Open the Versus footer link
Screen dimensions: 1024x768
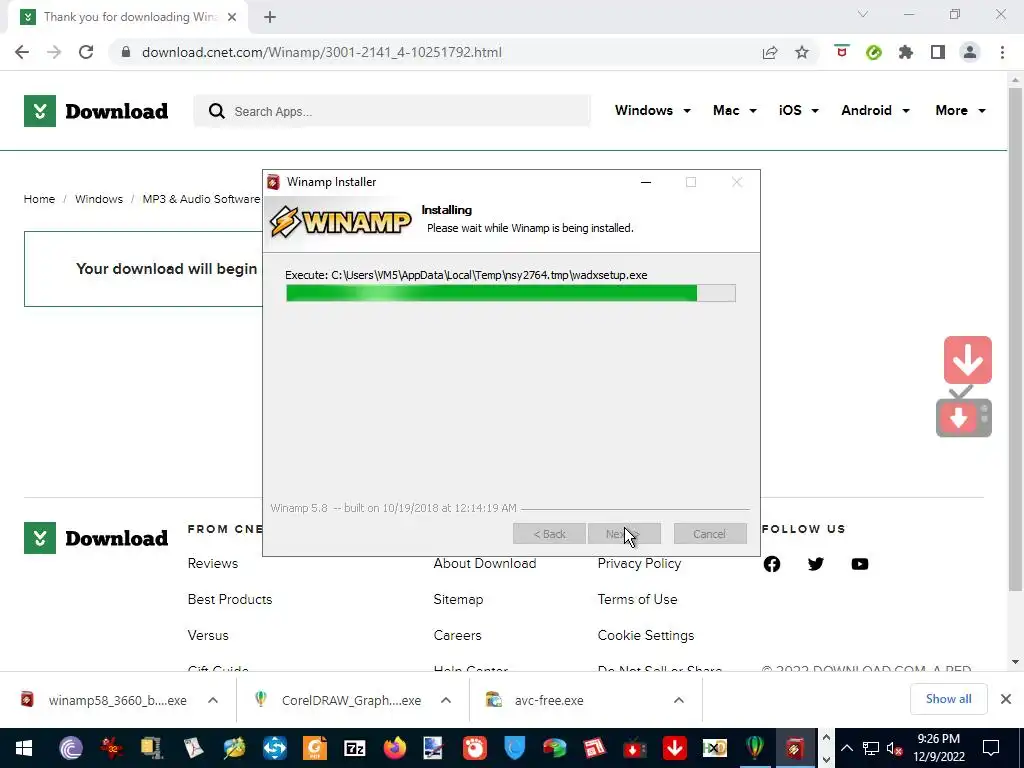(x=208, y=635)
